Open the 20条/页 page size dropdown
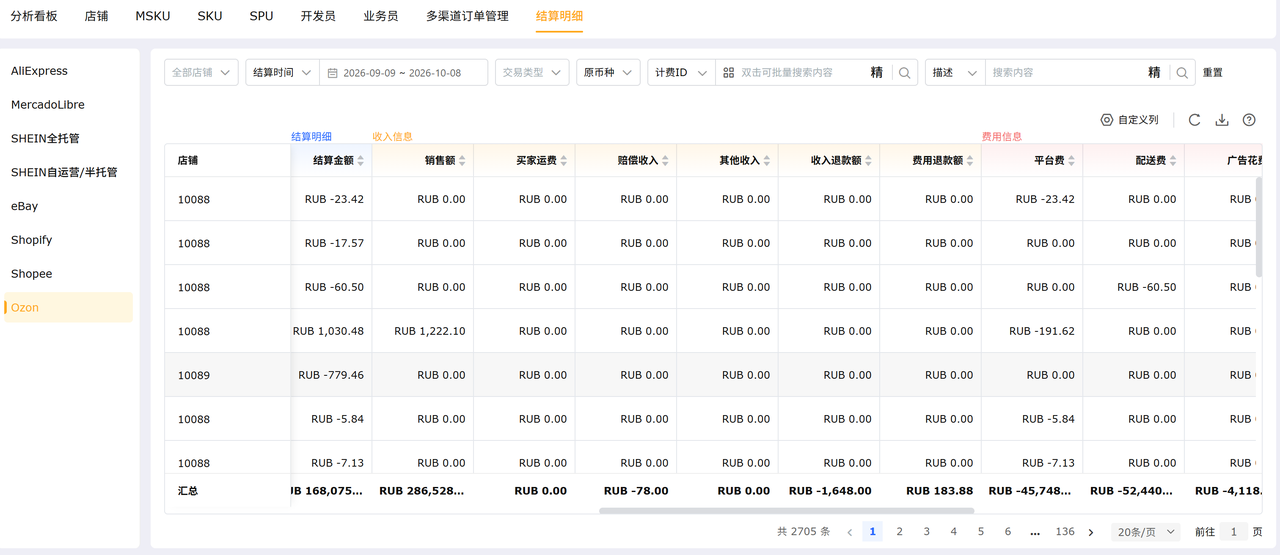Image resolution: width=1280 pixels, height=555 pixels. (x=1145, y=532)
